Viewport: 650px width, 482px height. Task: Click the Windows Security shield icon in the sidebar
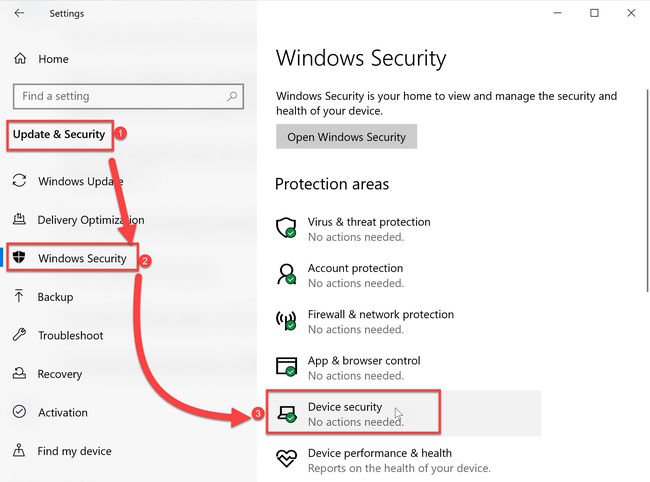click(20, 258)
